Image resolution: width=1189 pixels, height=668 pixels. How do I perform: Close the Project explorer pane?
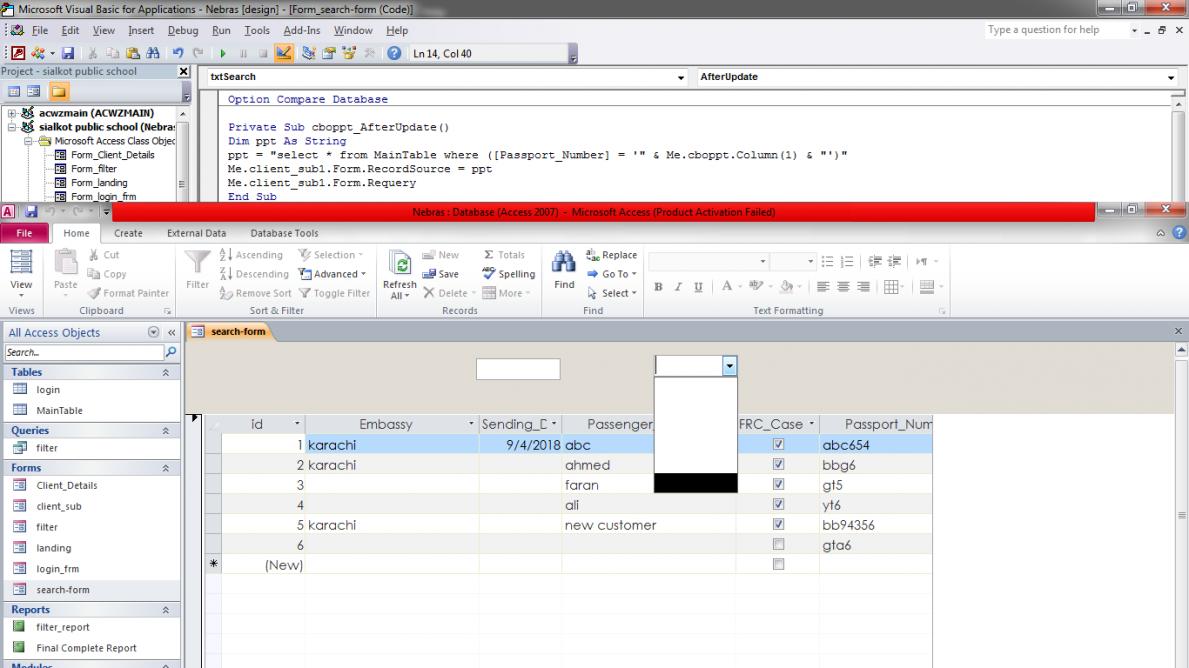pyautogui.click(x=184, y=71)
